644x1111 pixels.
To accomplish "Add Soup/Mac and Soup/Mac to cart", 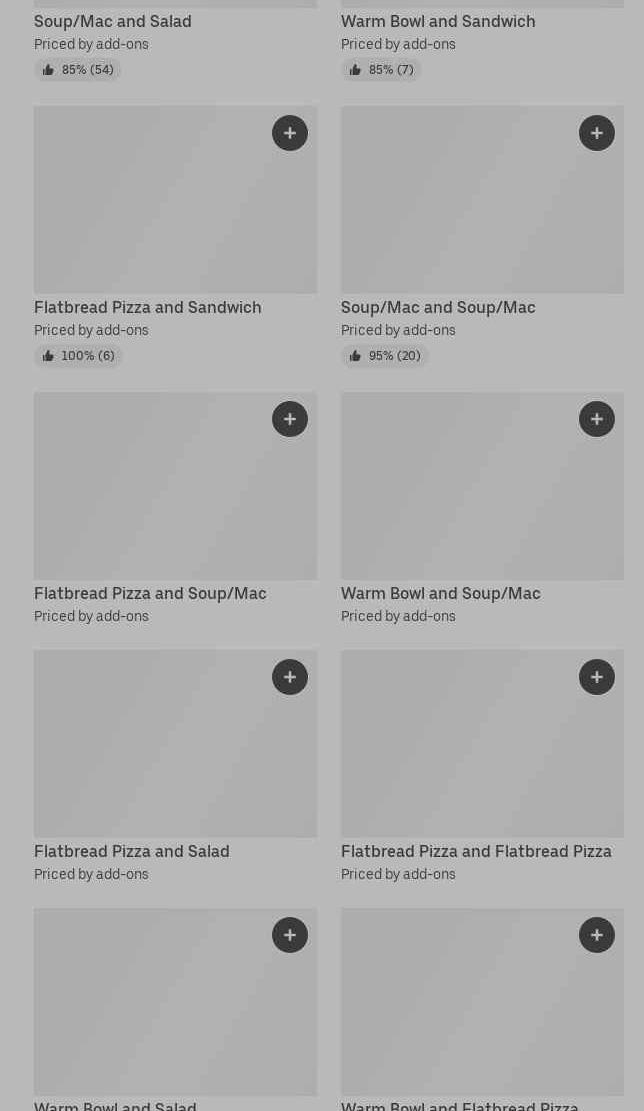I will click(x=597, y=133).
